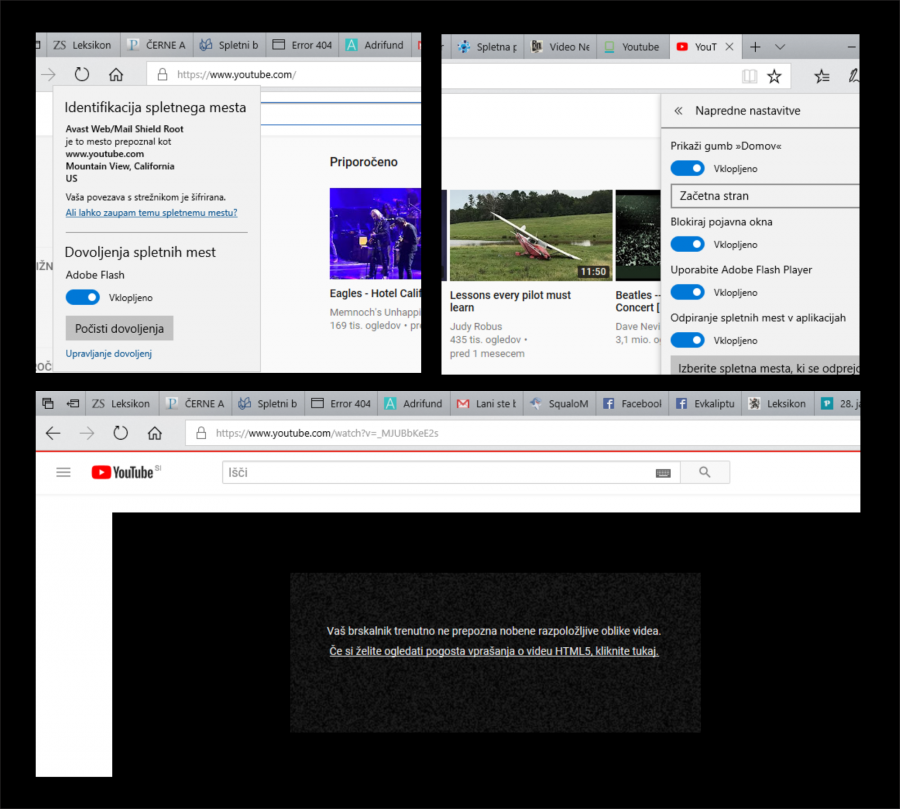The width and height of the screenshot is (900, 809).
Task: Click the back chevrons beside Napredne nastavitve
Action: [678, 111]
